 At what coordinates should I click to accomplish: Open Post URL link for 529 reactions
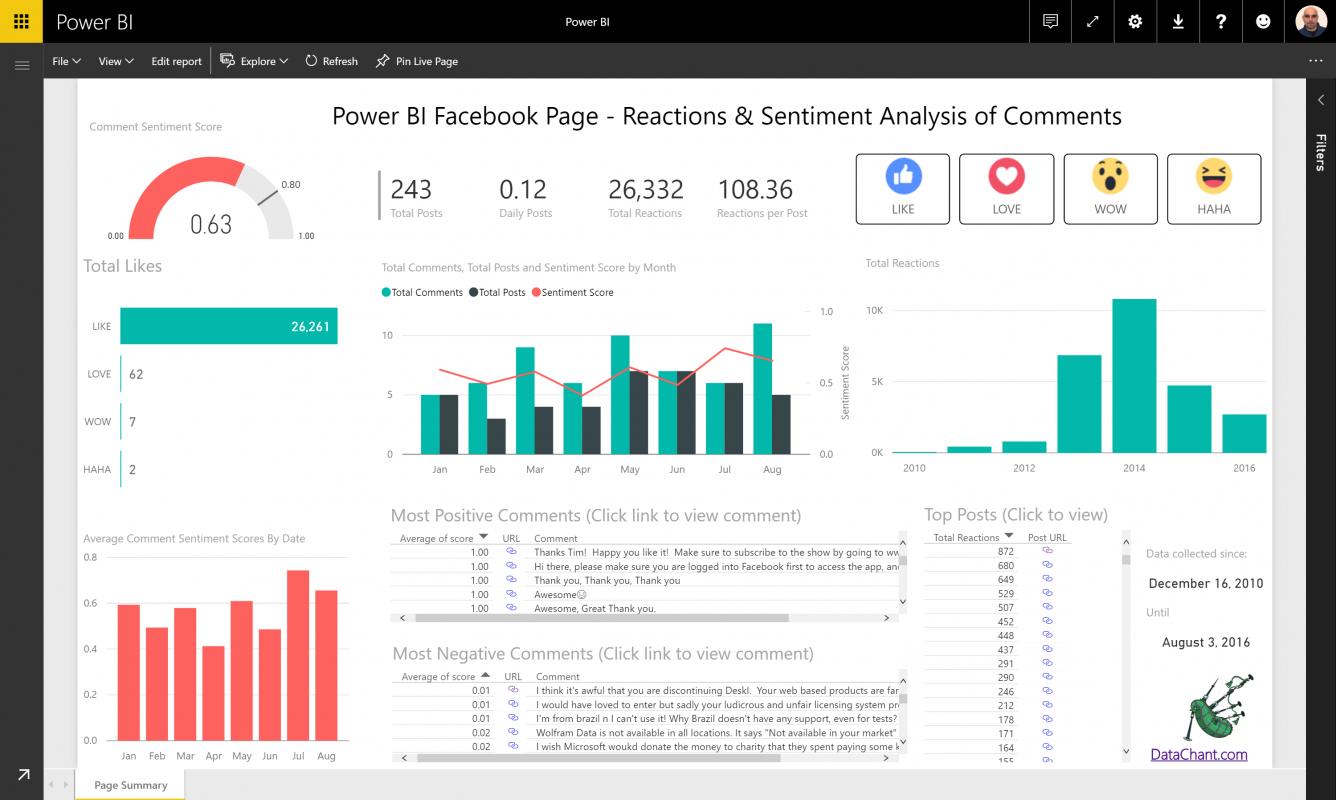click(x=1047, y=593)
